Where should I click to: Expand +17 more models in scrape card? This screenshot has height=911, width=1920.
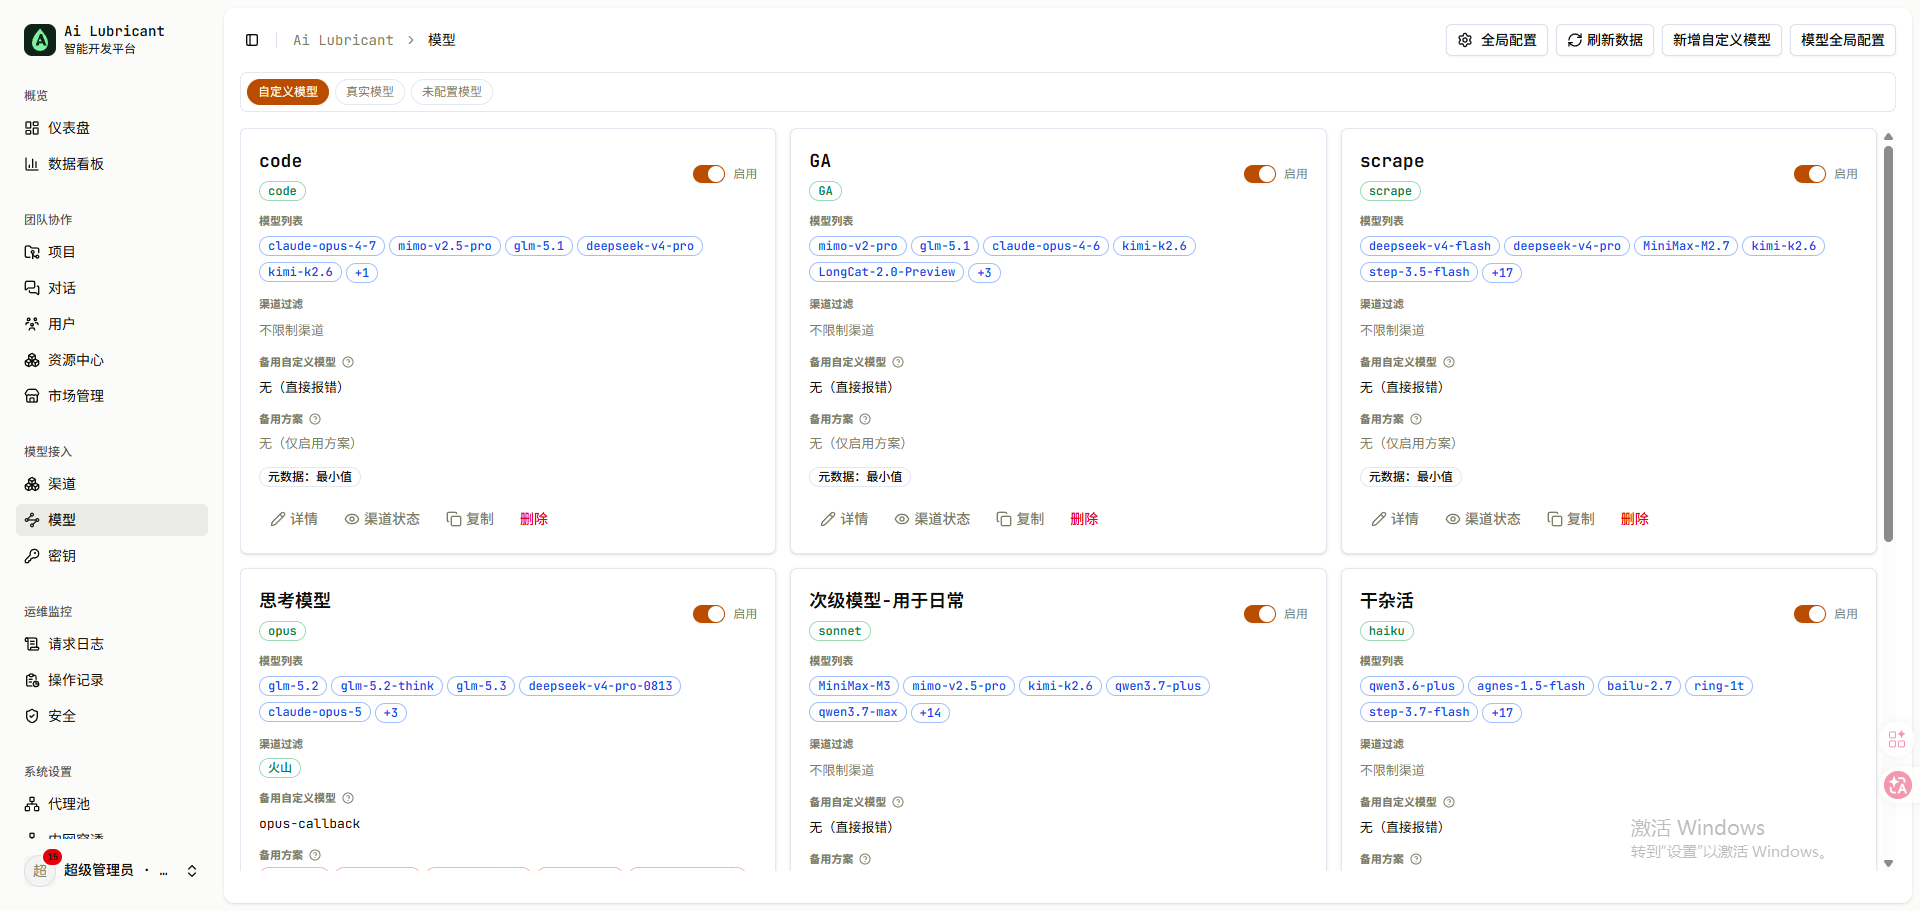[x=1502, y=272]
